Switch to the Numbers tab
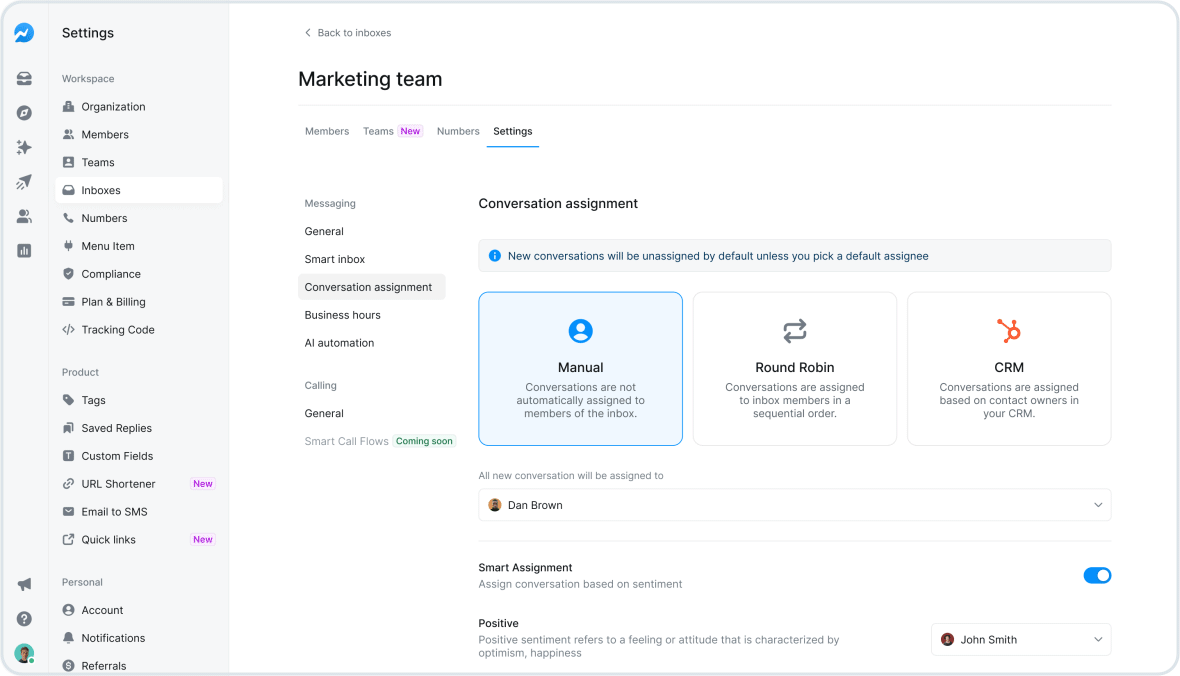The height and width of the screenshot is (676, 1180). point(458,131)
